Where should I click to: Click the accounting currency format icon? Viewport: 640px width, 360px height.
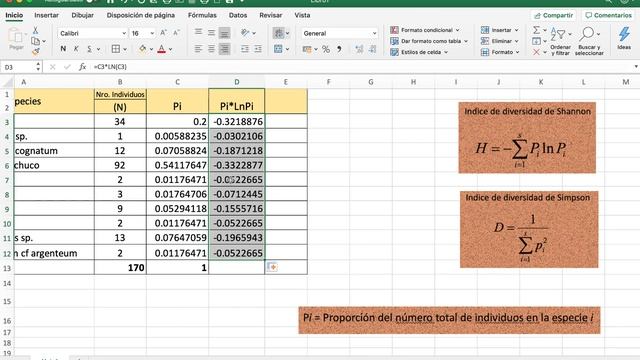[307, 49]
